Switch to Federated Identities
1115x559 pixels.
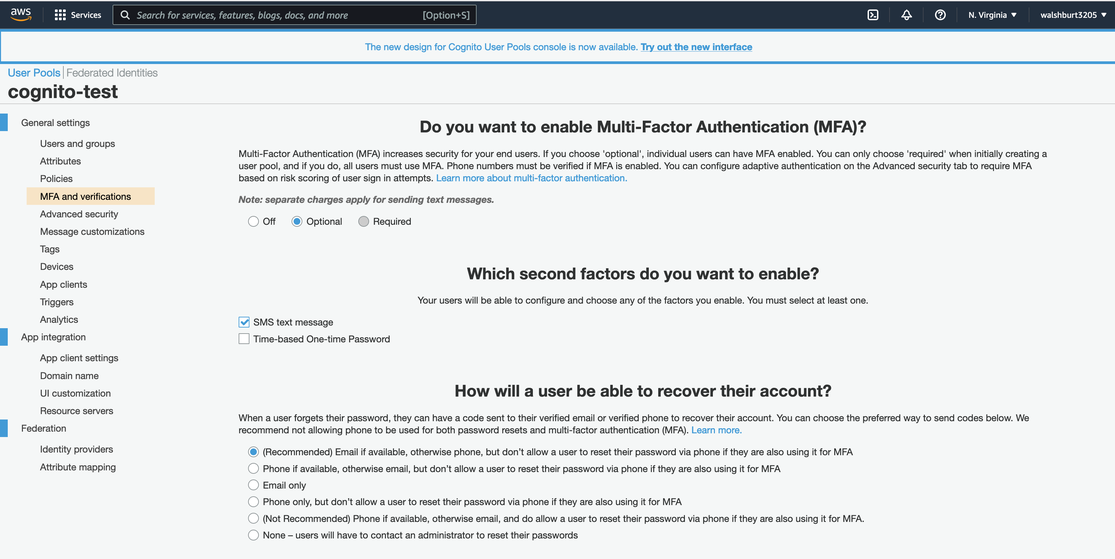click(112, 73)
